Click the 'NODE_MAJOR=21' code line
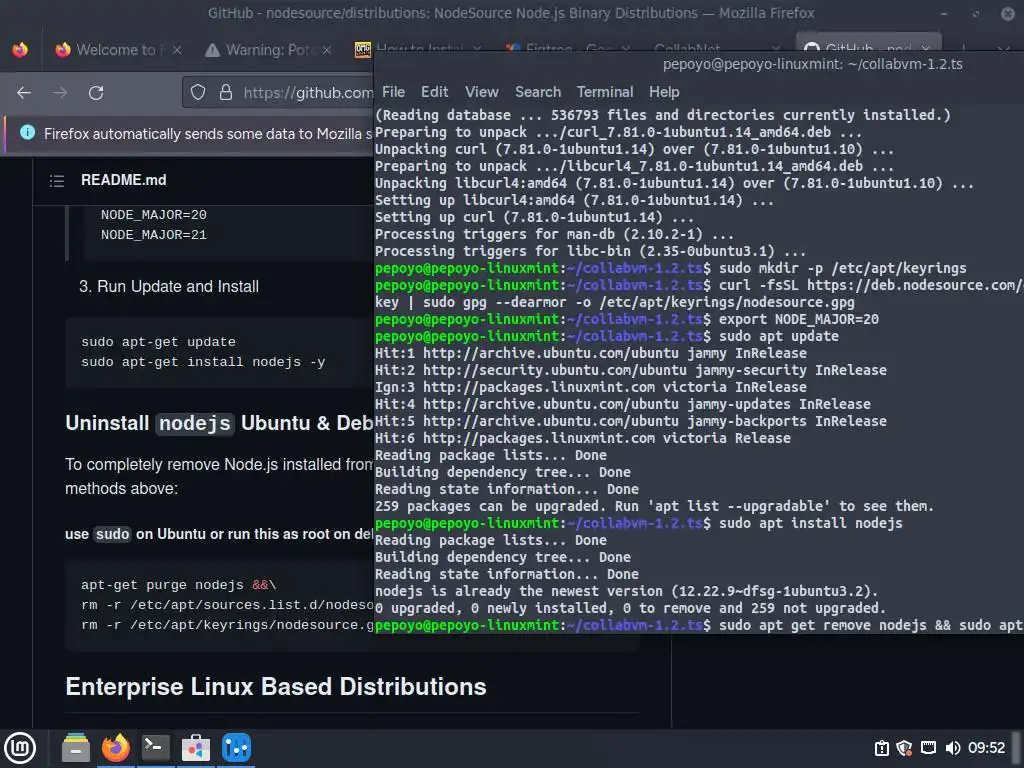Image resolution: width=1024 pixels, height=768 pixels. 153,235
